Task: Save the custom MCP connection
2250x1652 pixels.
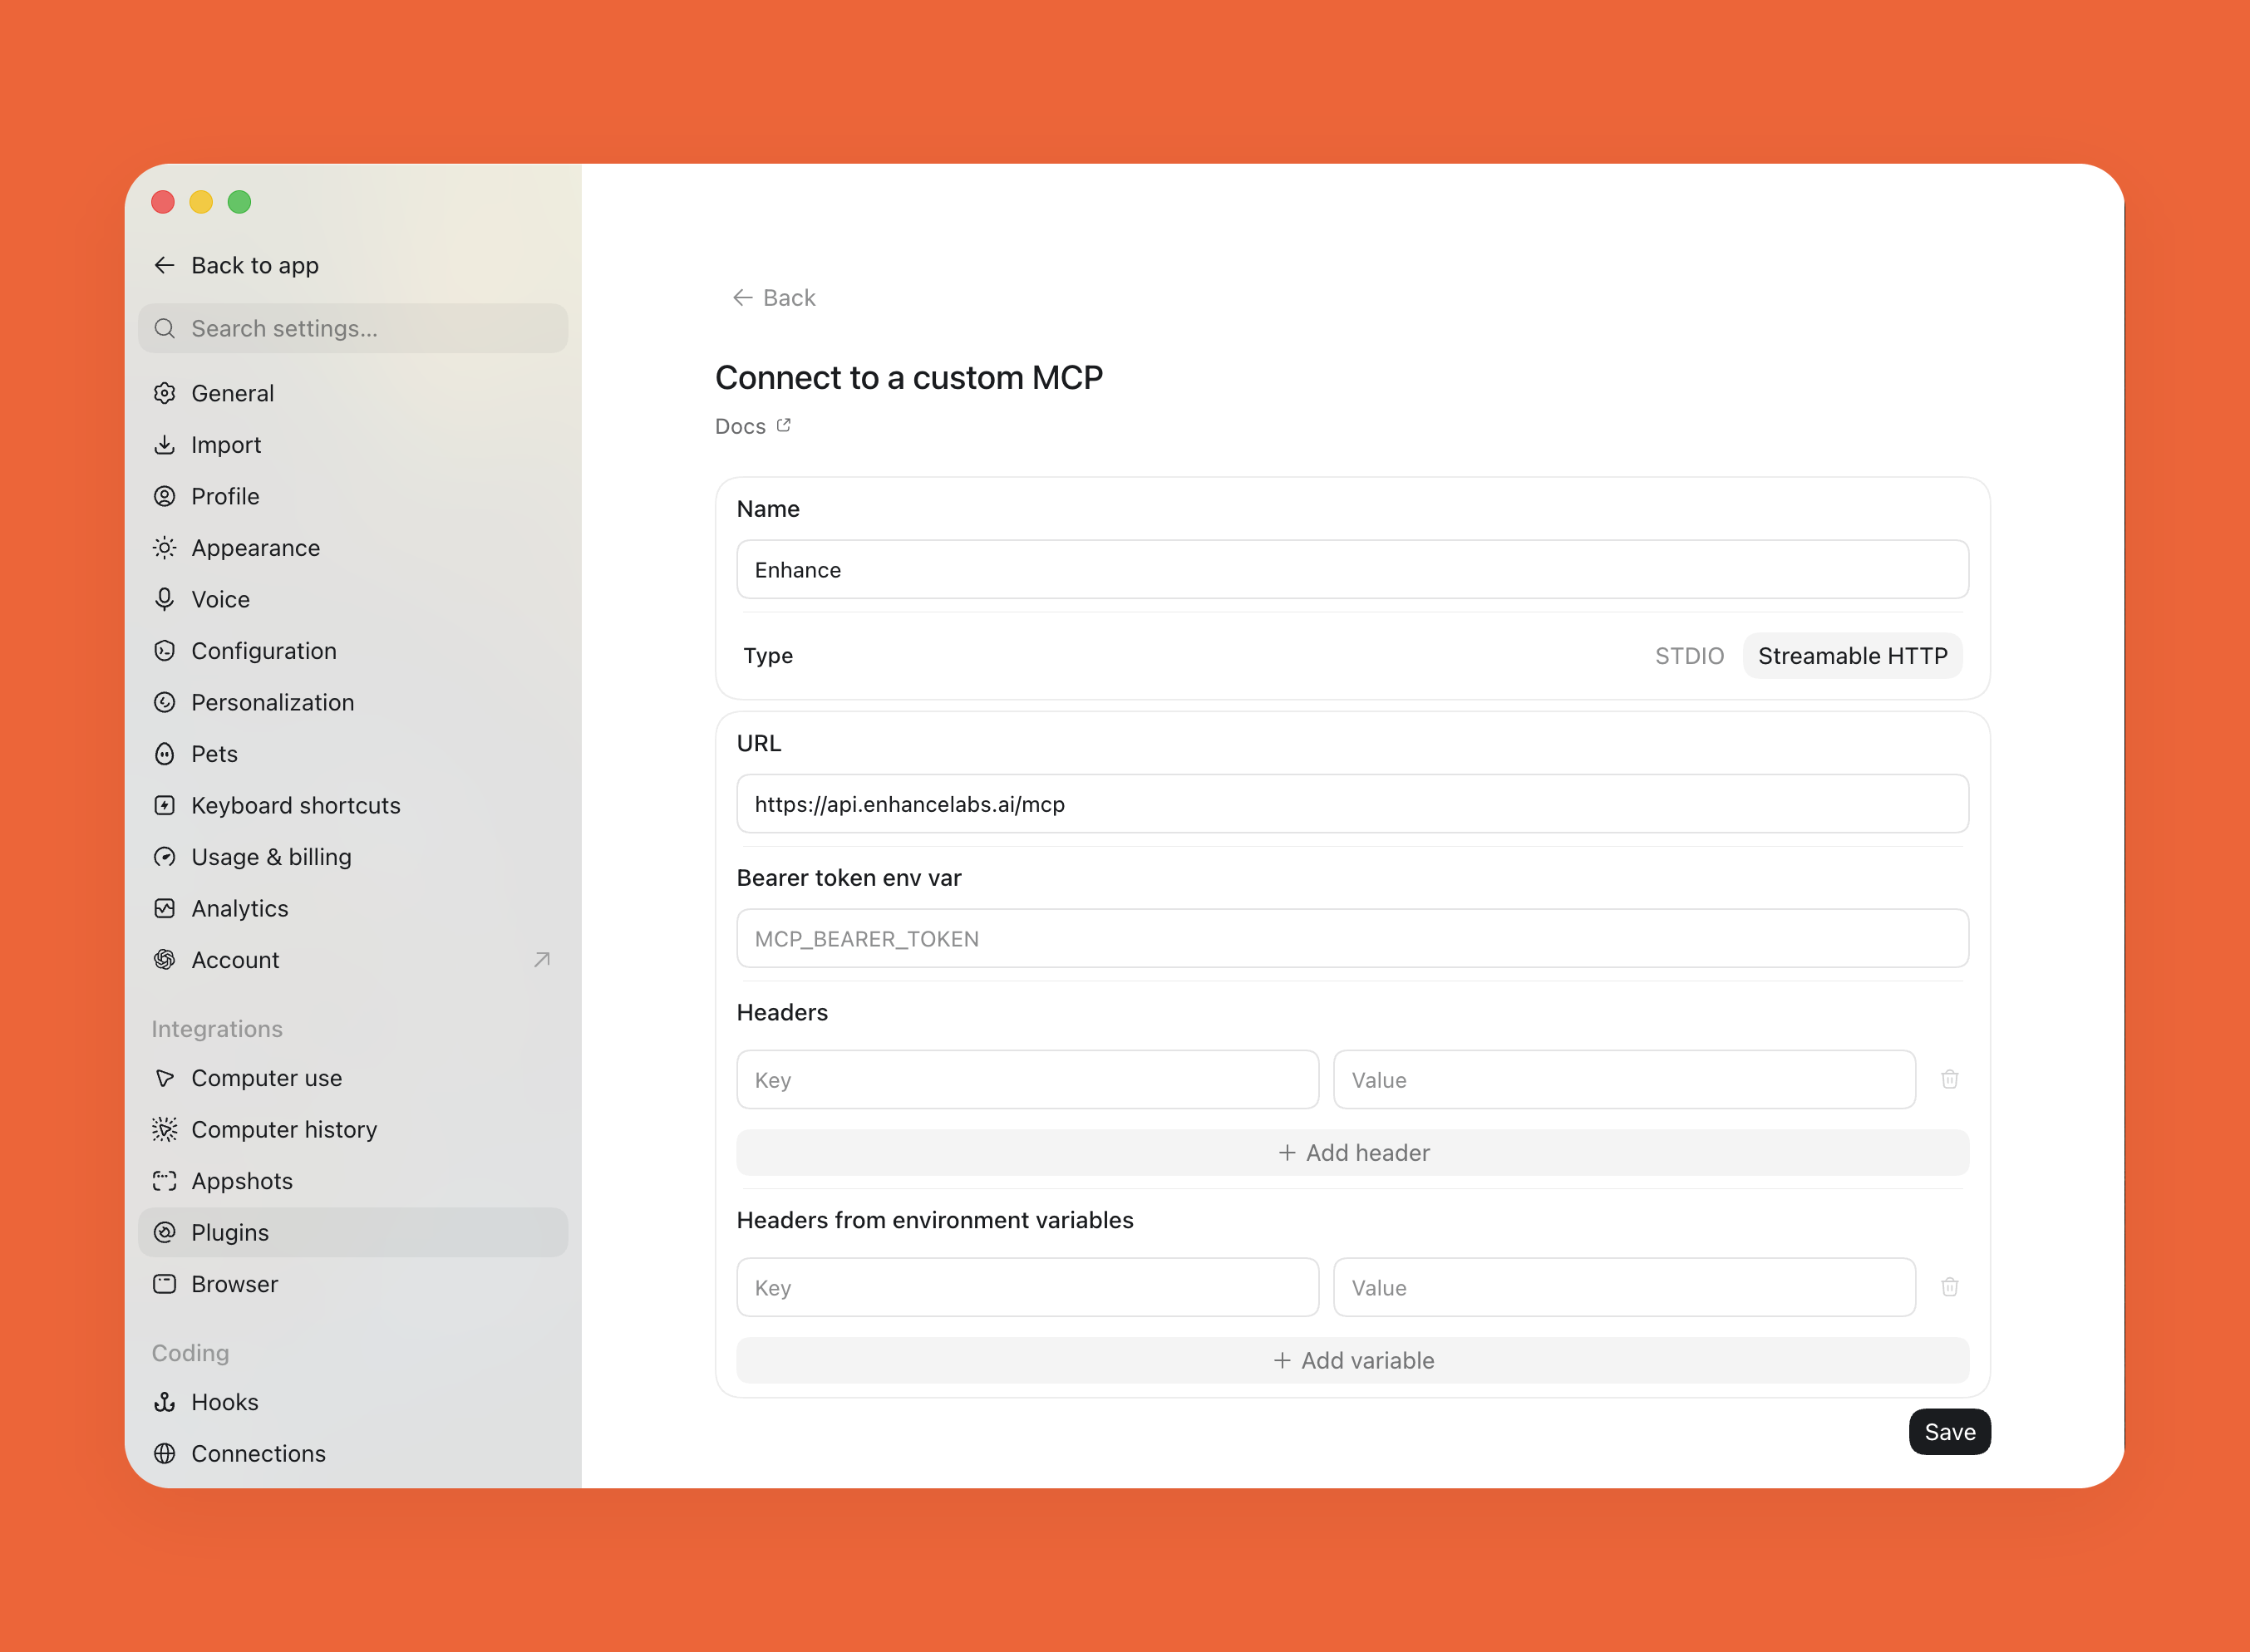Action: (x=1949, y=1432)
